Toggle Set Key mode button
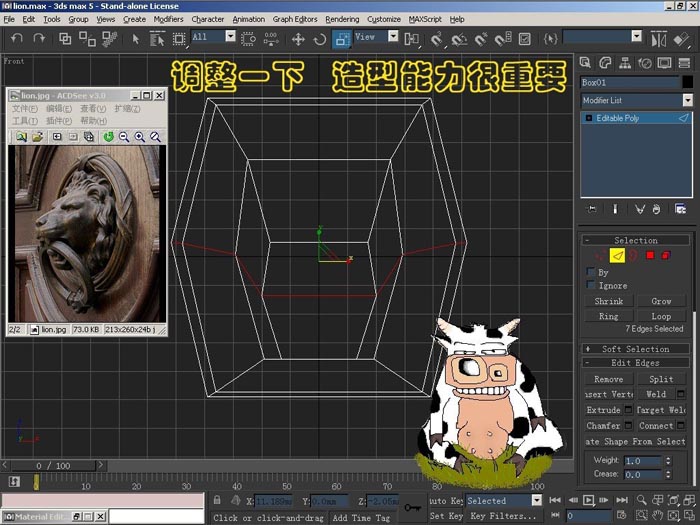Viewport: 700px width, 525px height. pyautogui.click(x=446, y=516)
